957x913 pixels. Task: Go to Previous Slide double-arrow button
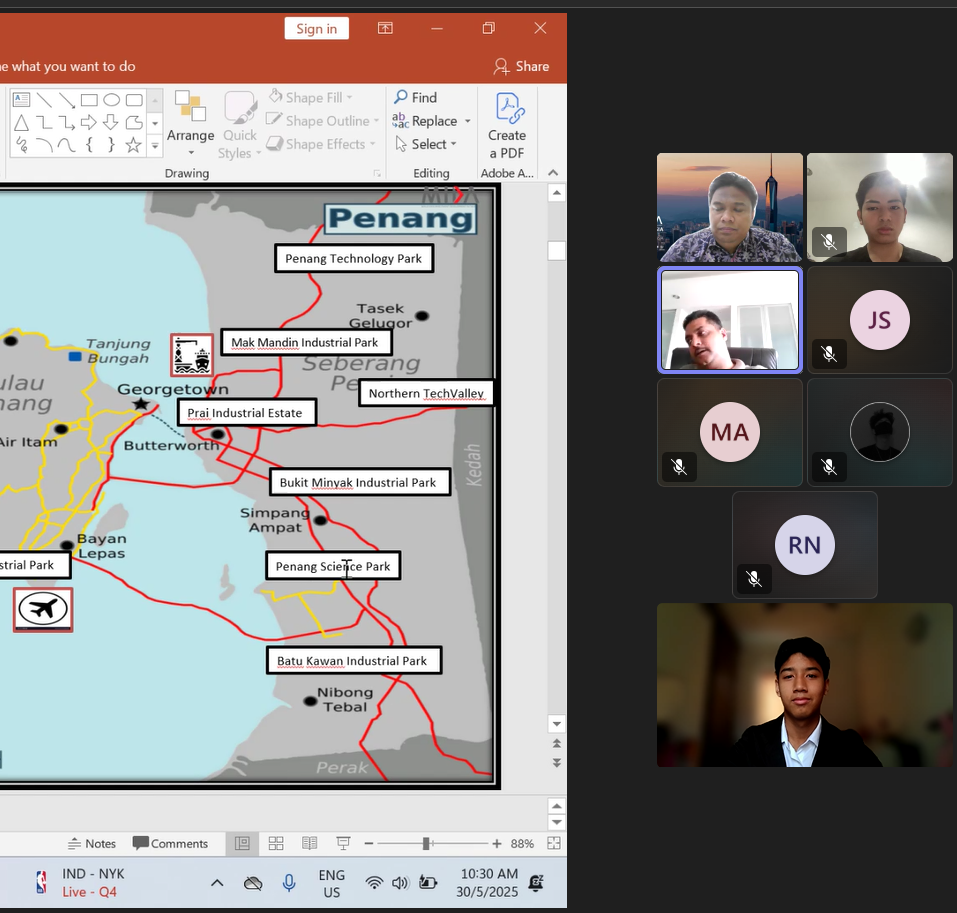coord(557,743)
